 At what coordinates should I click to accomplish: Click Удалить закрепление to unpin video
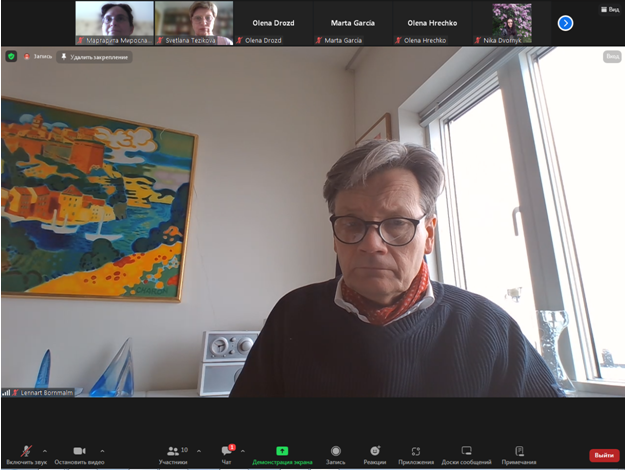[x=96, y=57]
